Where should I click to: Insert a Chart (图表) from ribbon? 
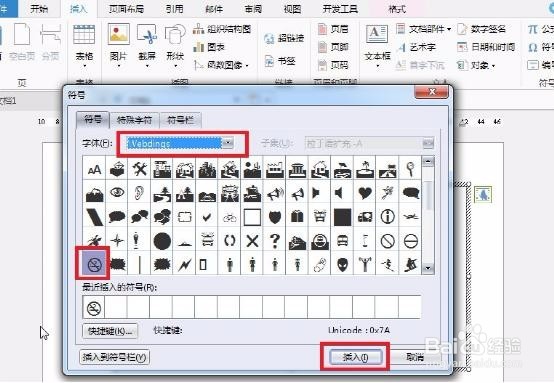click(209, 47)
